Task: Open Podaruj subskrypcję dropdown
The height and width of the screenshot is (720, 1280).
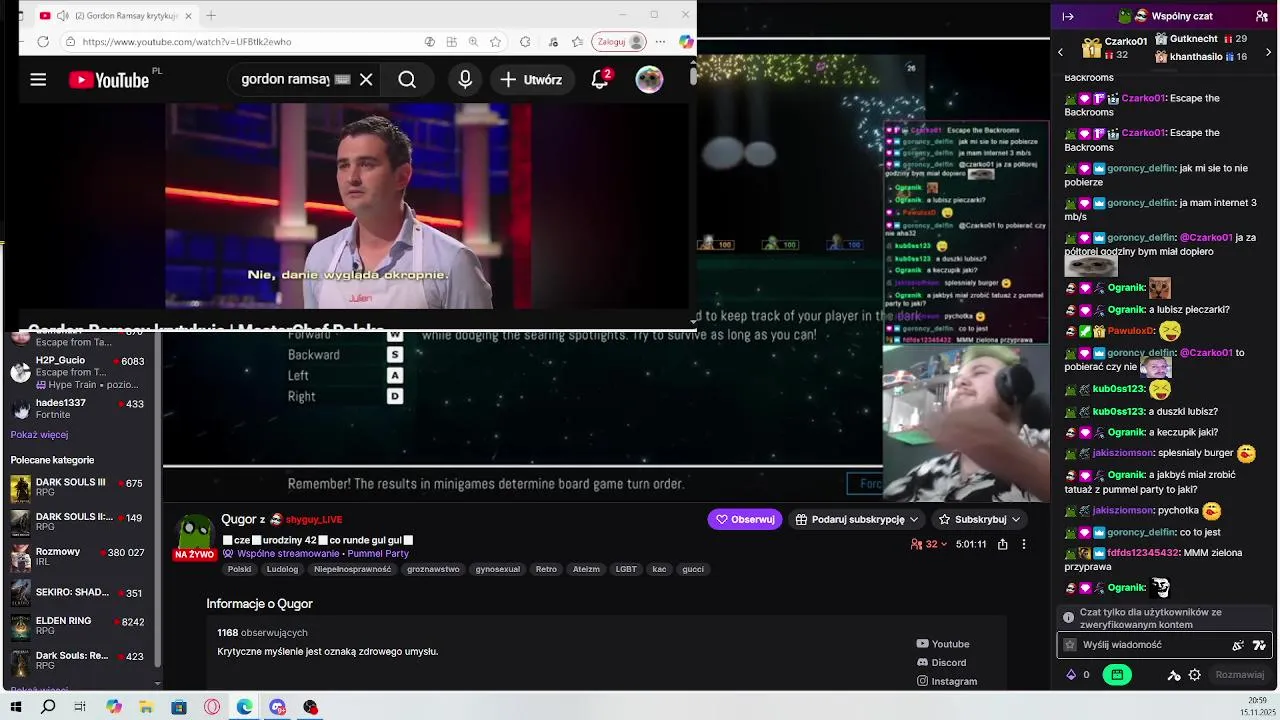Action: [857, 519]
